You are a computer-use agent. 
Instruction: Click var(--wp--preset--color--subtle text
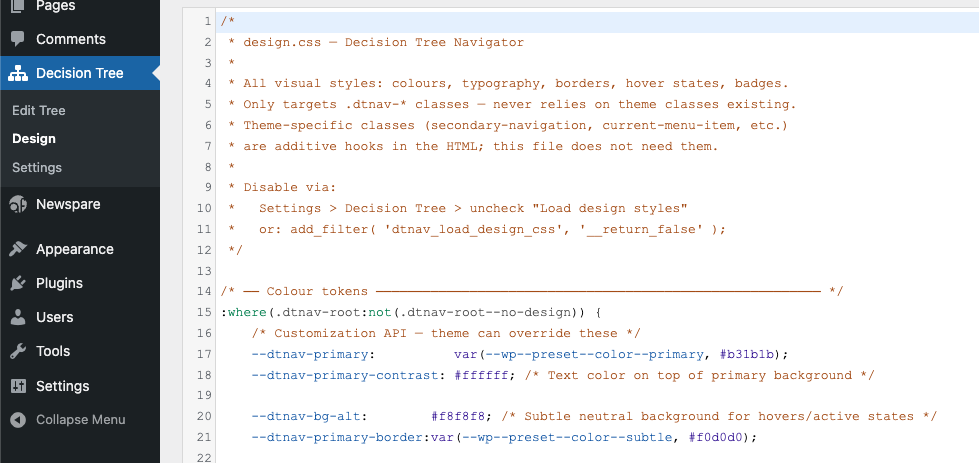552,437
